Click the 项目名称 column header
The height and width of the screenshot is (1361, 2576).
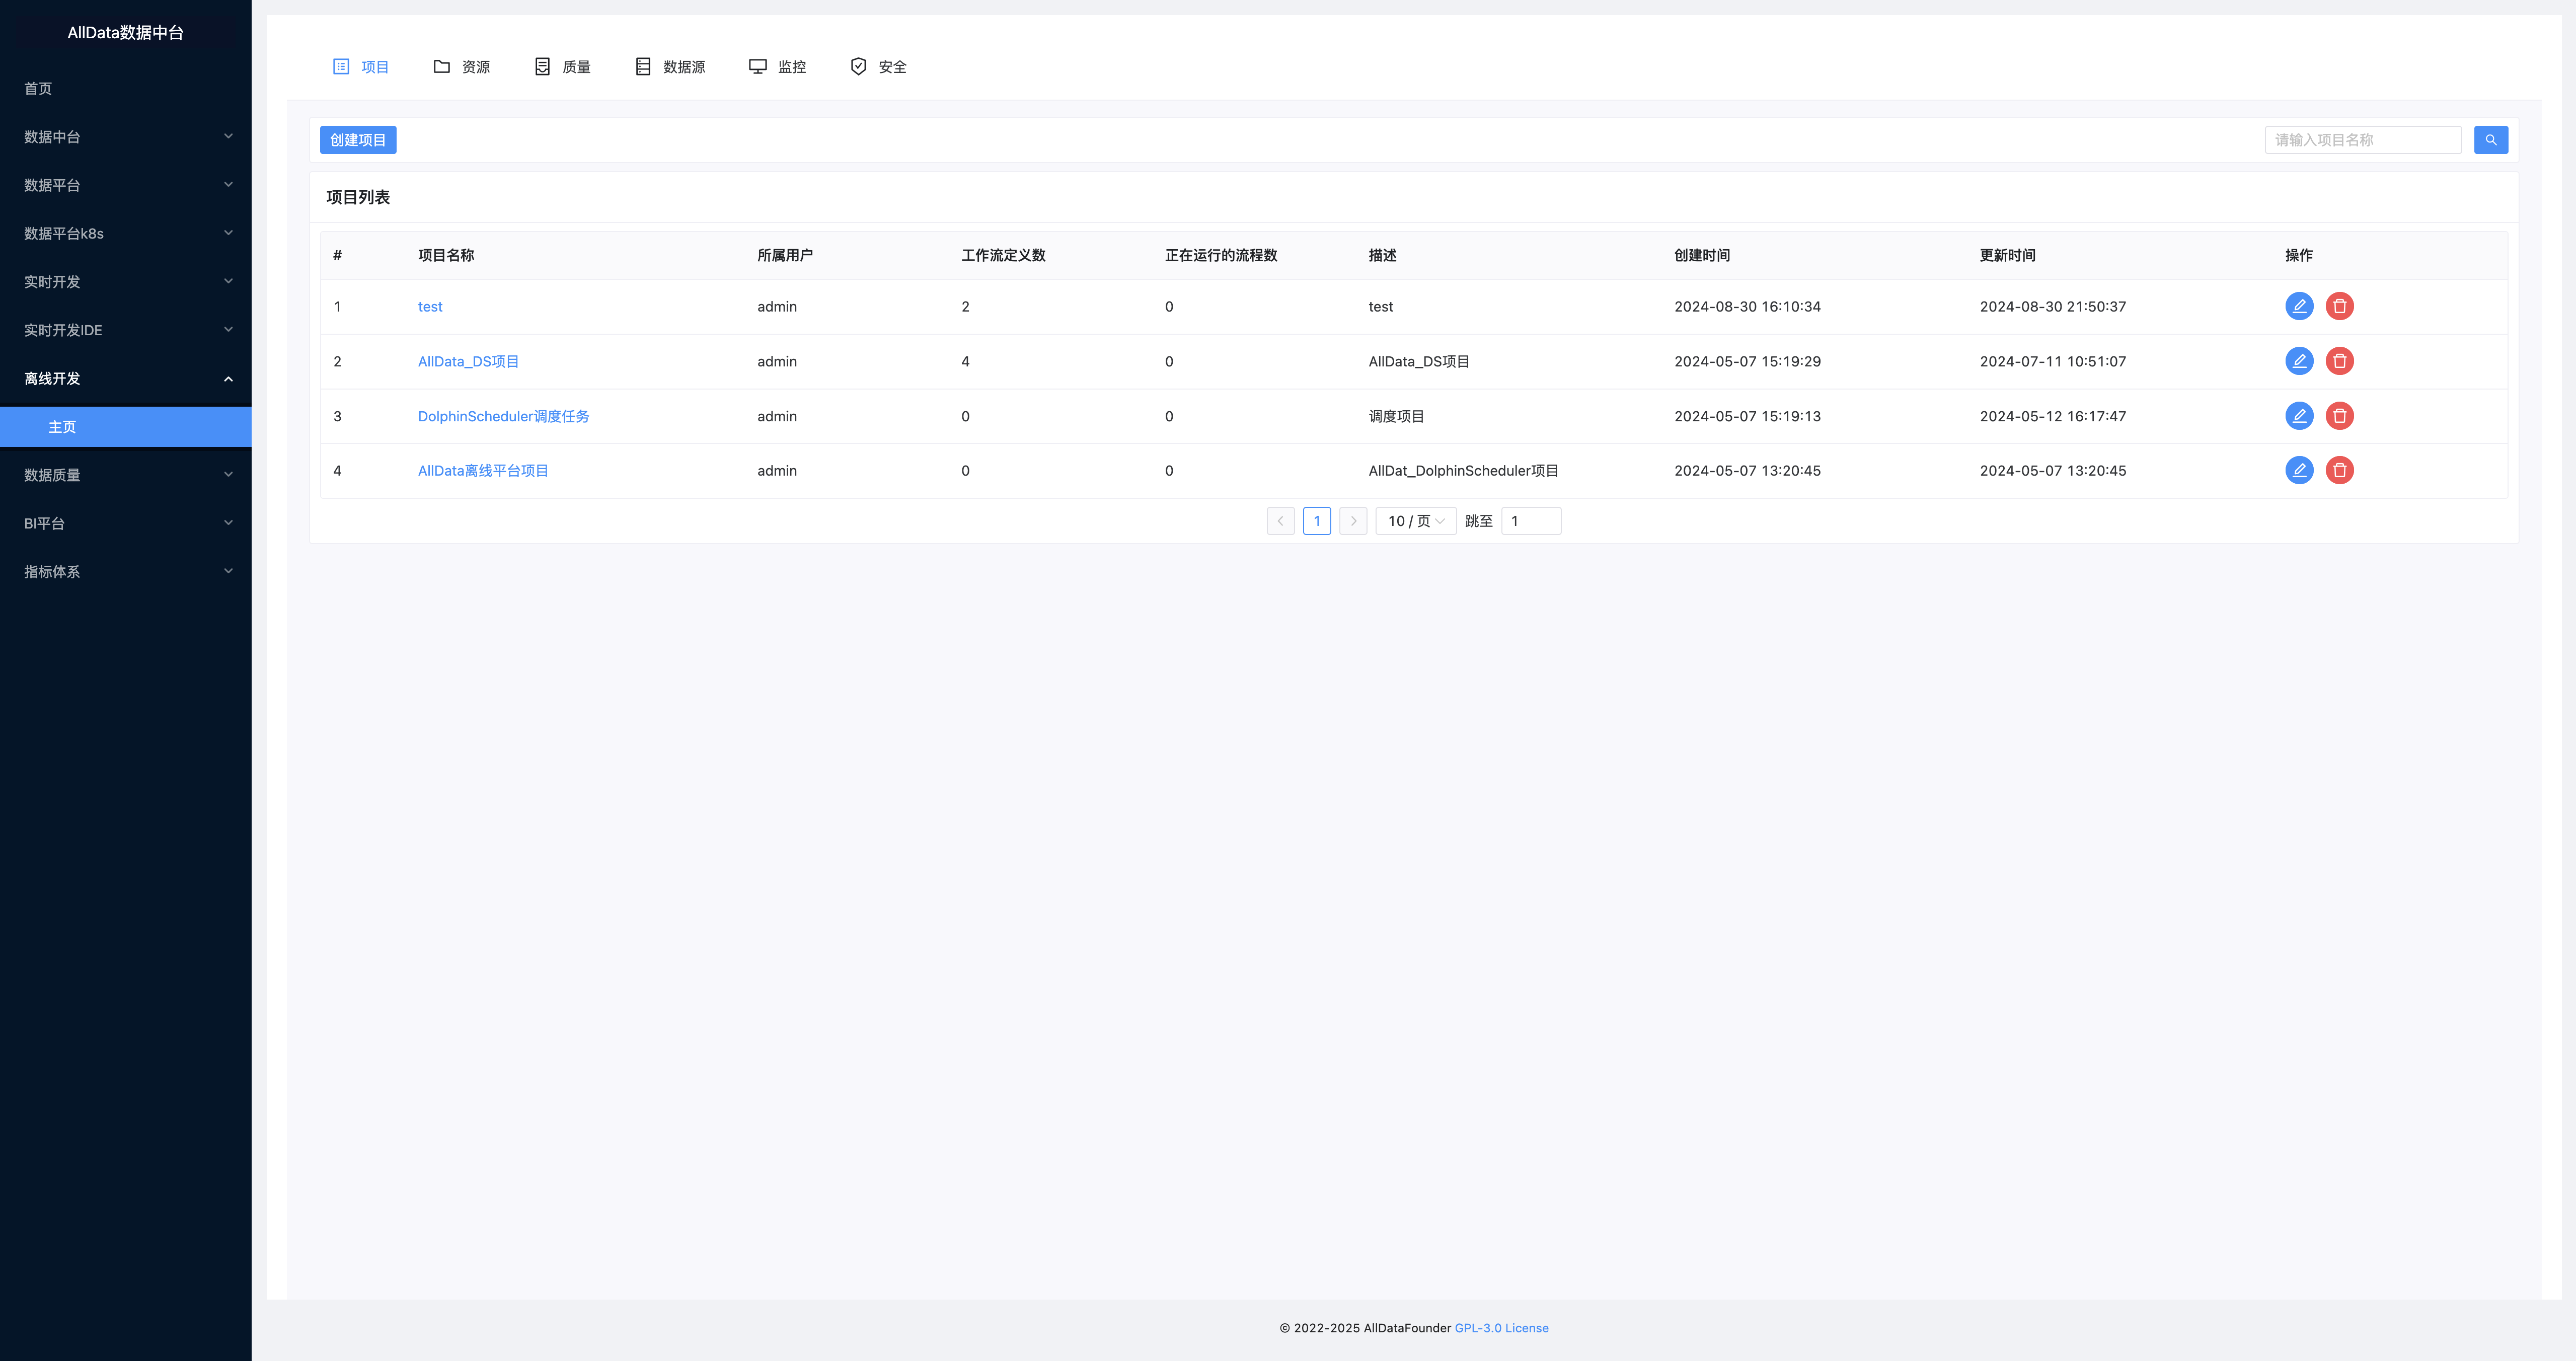[446, 255]
